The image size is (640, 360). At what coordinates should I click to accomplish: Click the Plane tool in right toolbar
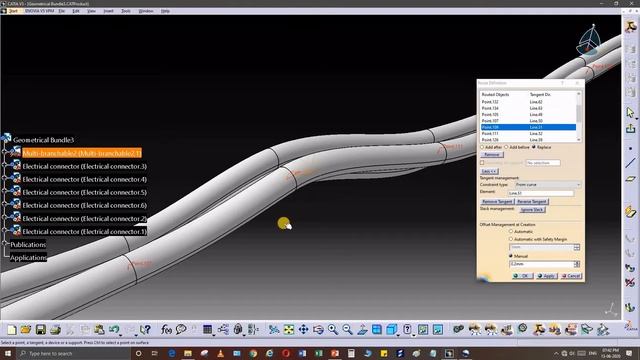630,179
